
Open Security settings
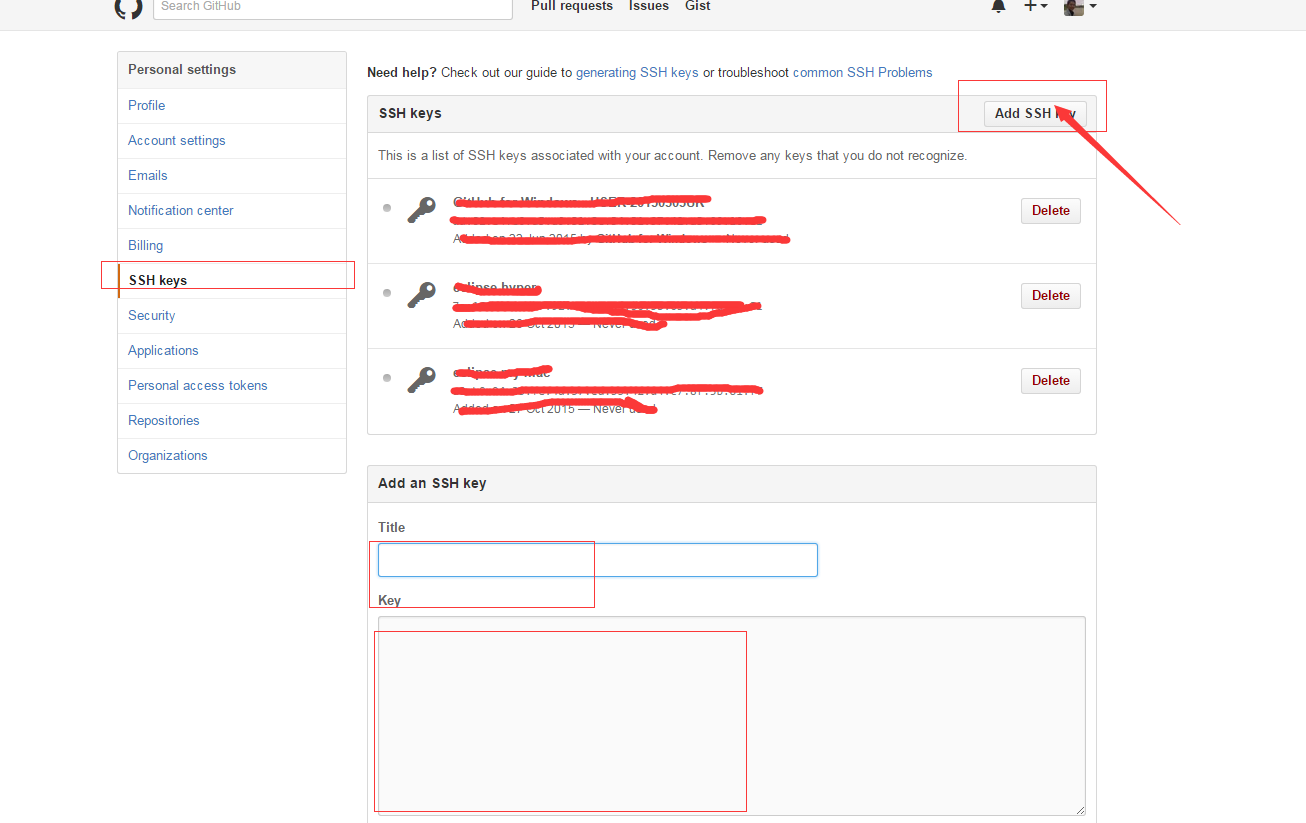[x=232, y=315]
